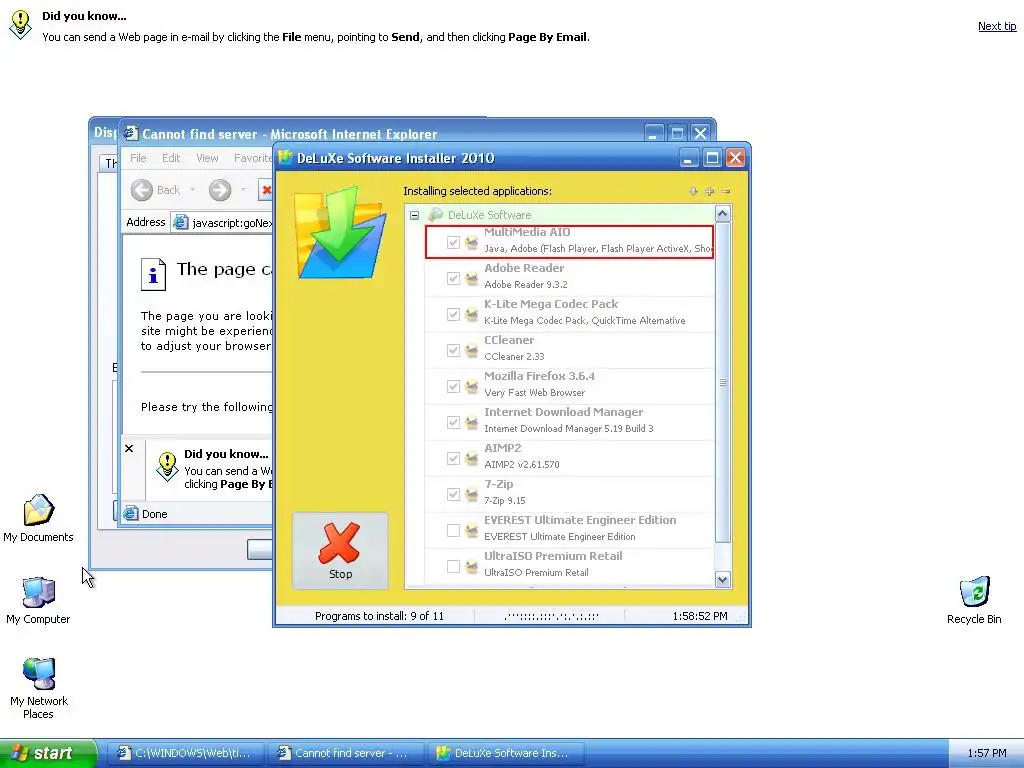This screenshot has height=768, width=1024.
Task: Click the lightbulb icon in the IE tip pane
Action: (167, 466)
